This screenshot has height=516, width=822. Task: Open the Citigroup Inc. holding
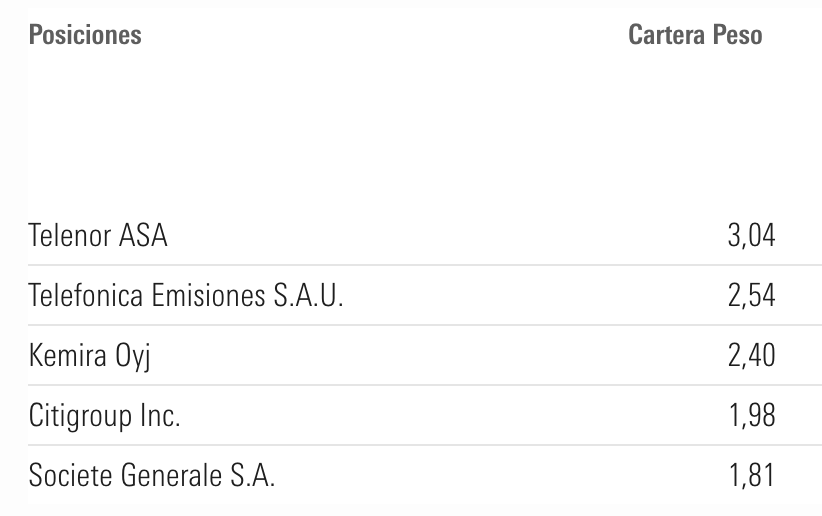point(105,416)
